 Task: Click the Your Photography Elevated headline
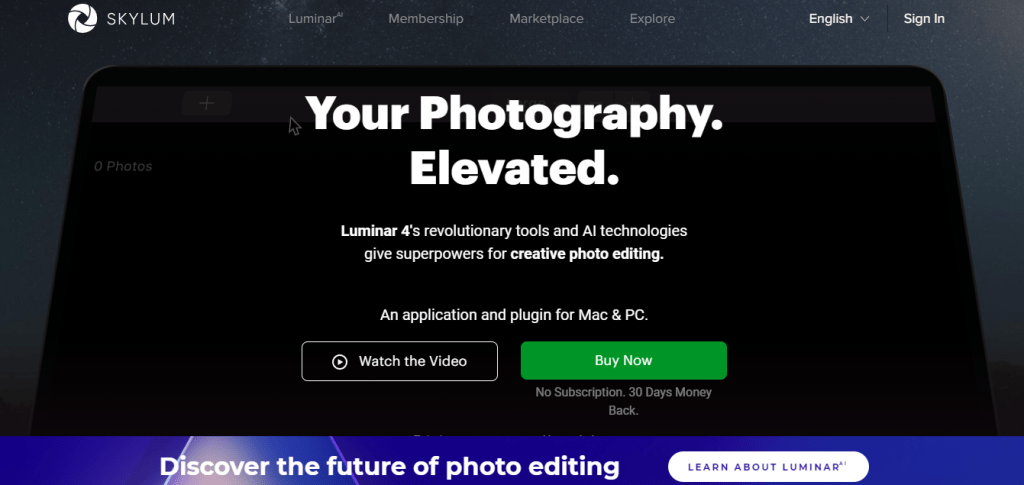pos(514,140)
